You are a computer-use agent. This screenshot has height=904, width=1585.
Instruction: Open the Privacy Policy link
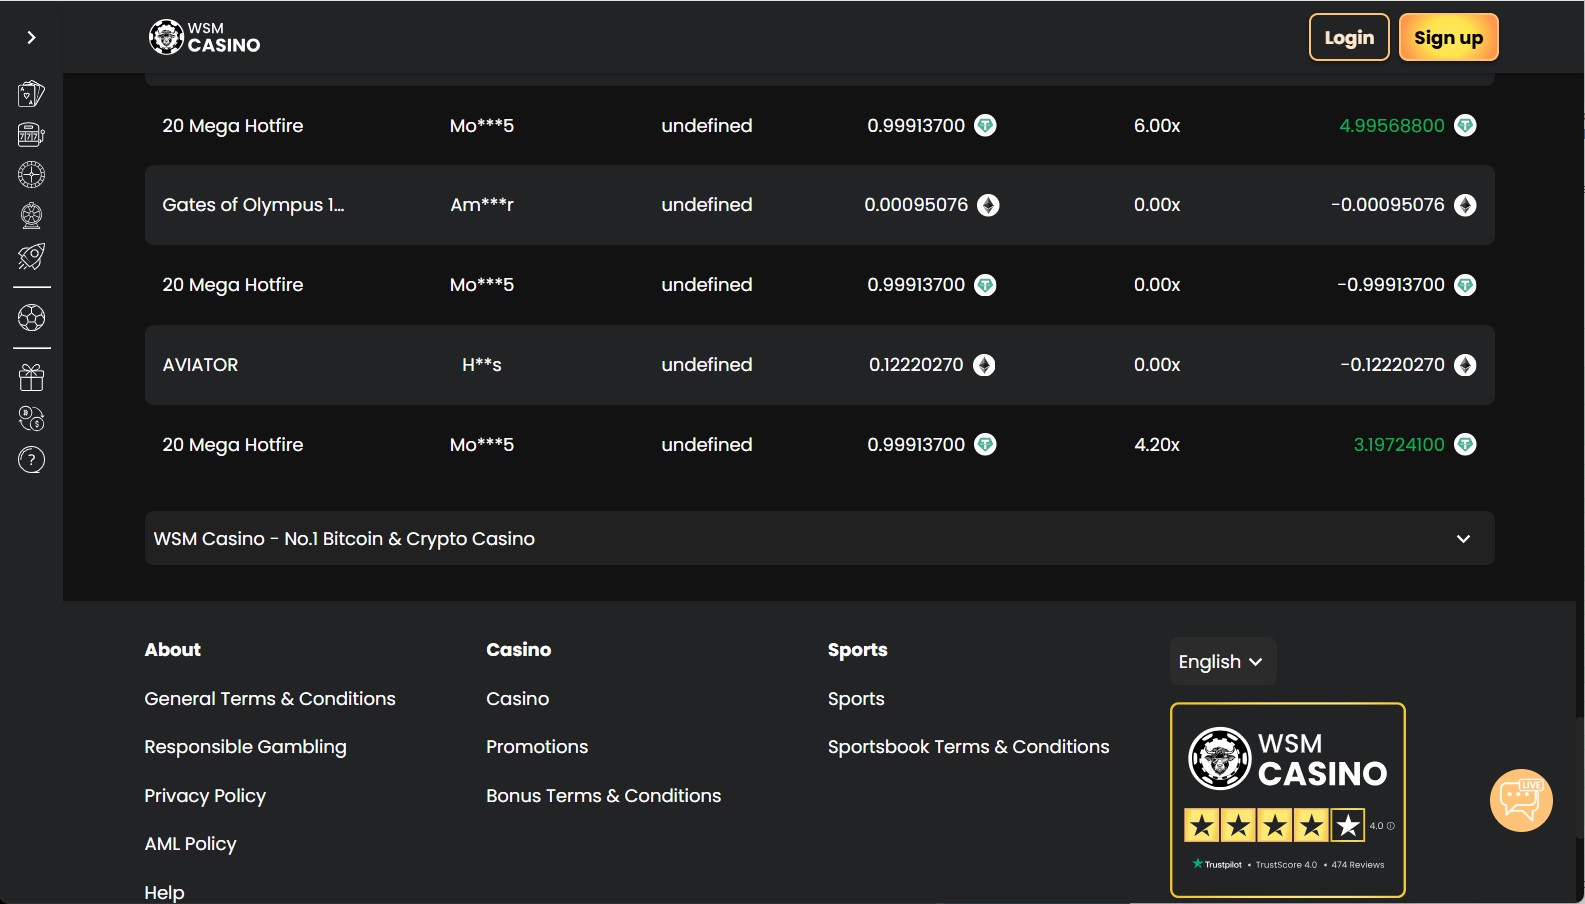click(205, 795)
